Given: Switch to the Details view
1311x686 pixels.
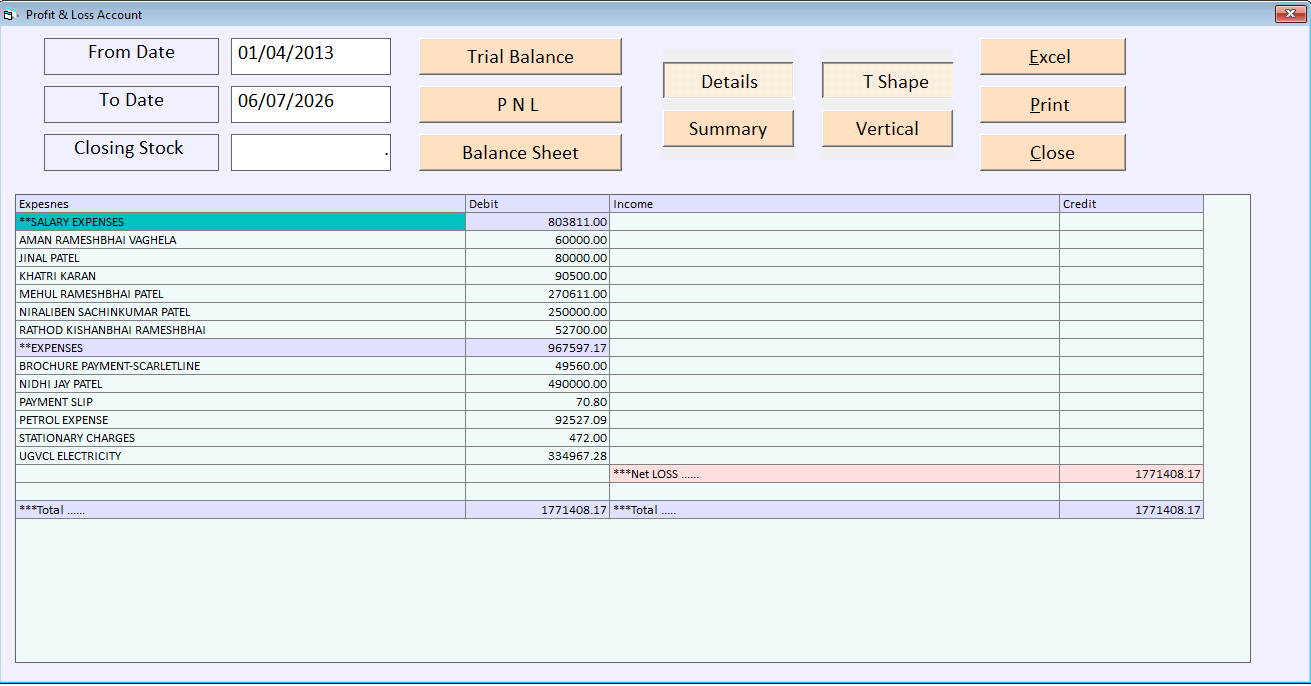Looking at the screenshot, I should pos(728,81).
